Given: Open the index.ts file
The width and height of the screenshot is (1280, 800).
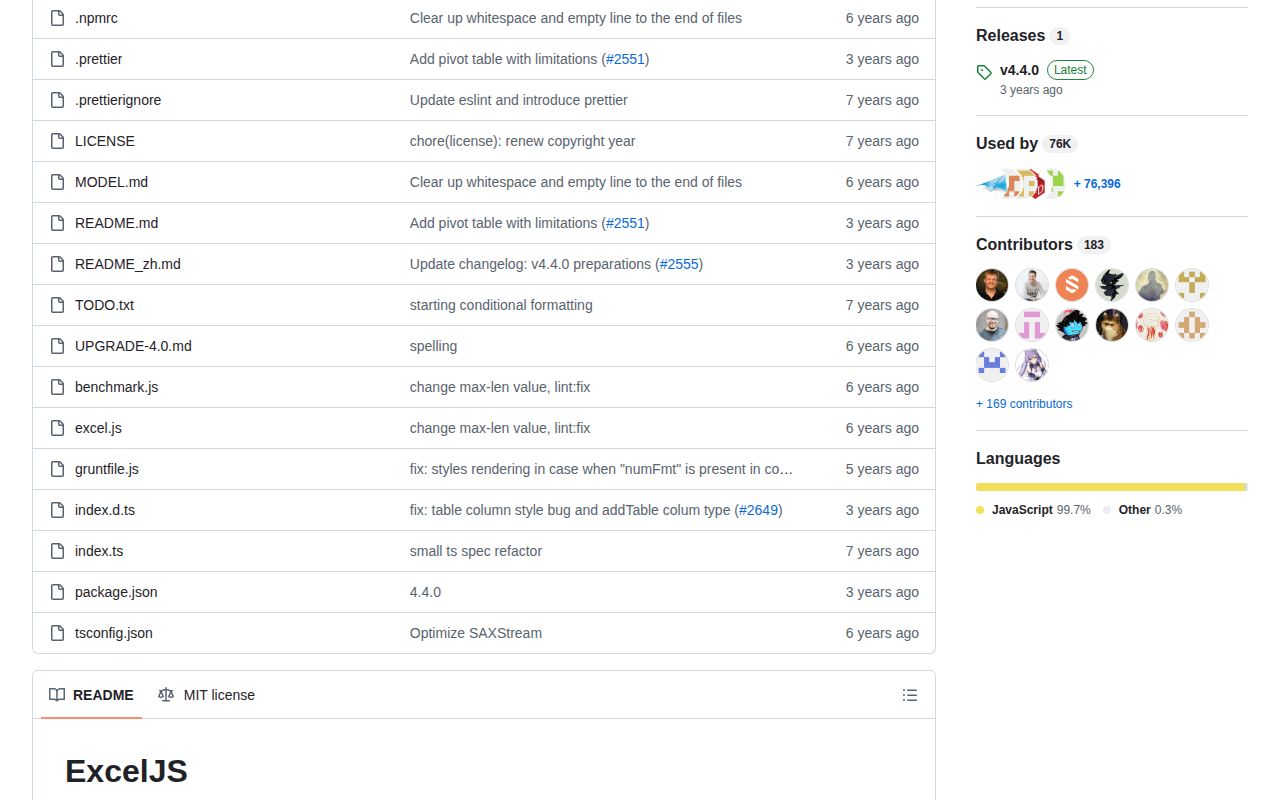Looking at the screenshot, I should click(99, 551).
